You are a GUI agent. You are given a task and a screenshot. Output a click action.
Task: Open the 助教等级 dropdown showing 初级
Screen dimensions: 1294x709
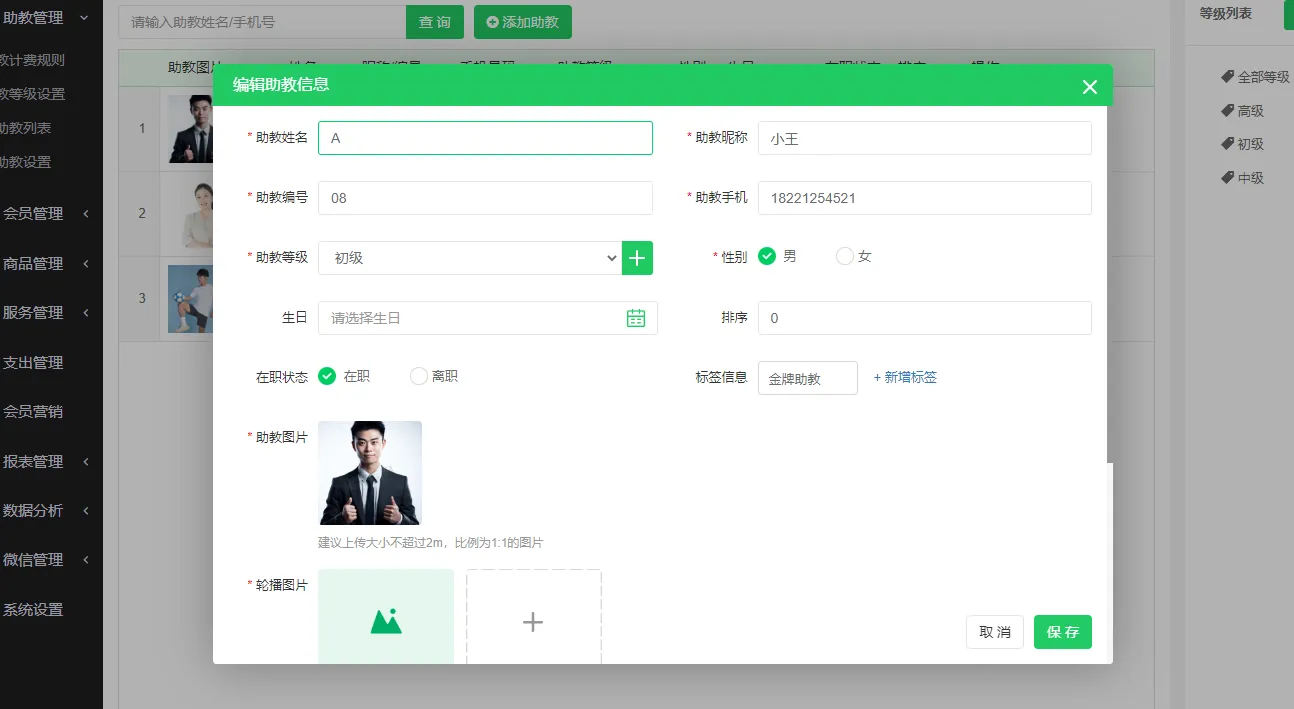(x=470, y=258)
